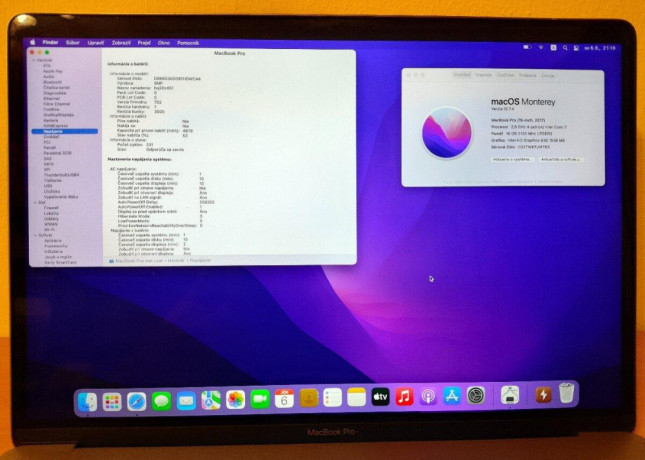Click the Hlásenie o systéme button
The width and height of the screenshot is (645, 460).
[513, 159]
